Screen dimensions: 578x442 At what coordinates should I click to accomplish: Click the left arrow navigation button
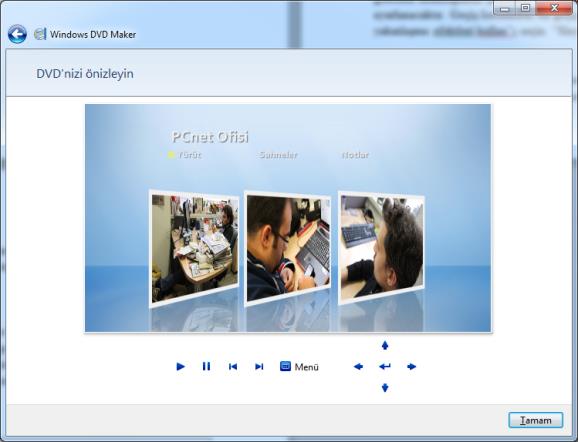point(358,366)
